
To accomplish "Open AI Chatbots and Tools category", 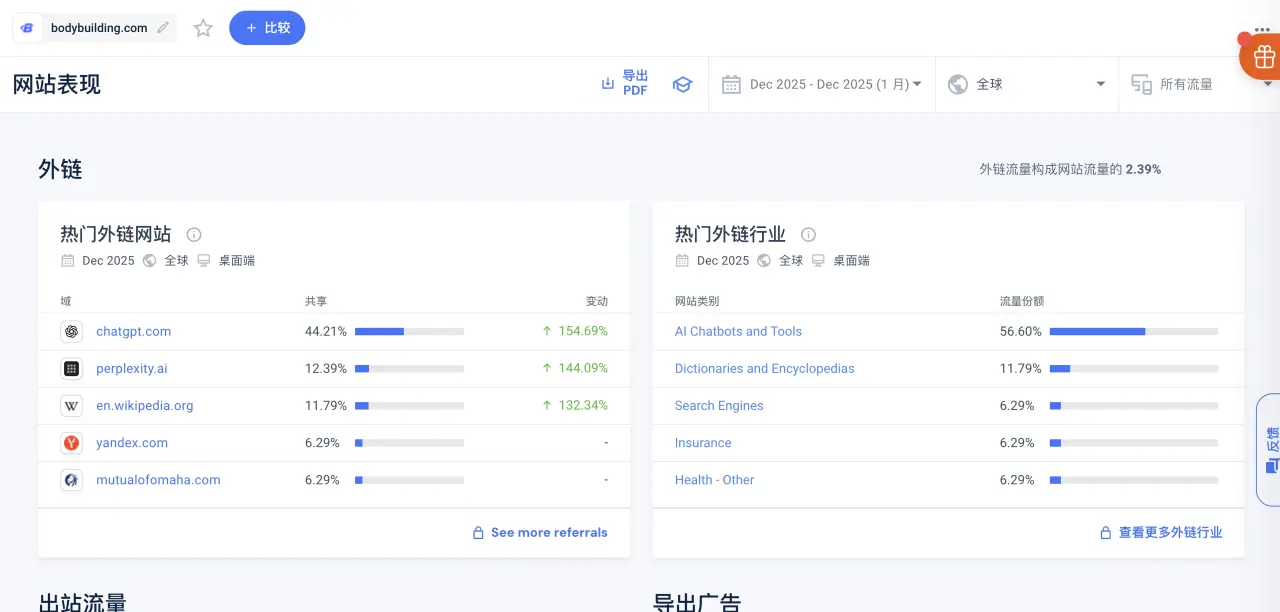I will [x=738, y=331].
